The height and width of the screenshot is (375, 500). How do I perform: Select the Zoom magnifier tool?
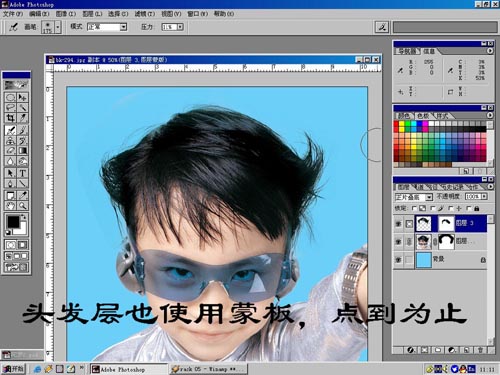(x=23, y=205)
